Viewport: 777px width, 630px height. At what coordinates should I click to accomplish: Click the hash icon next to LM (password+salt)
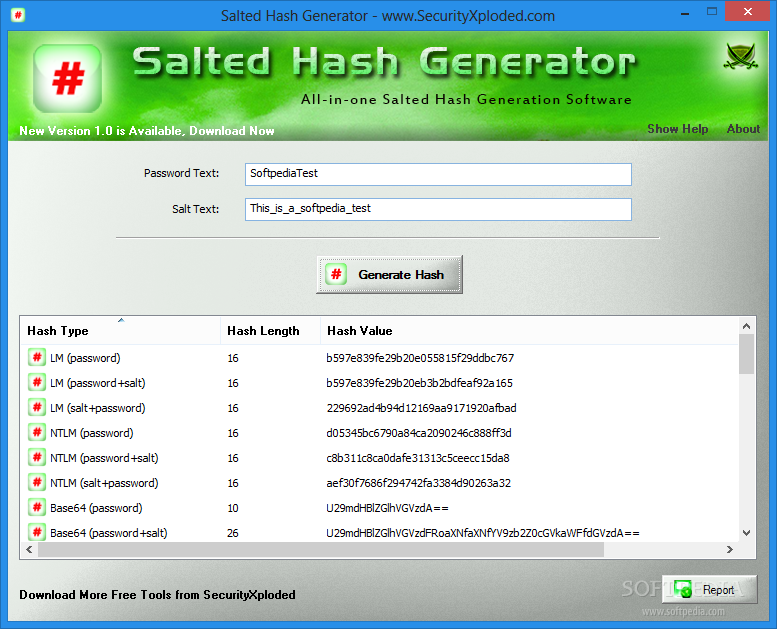[x=37, y=383]
